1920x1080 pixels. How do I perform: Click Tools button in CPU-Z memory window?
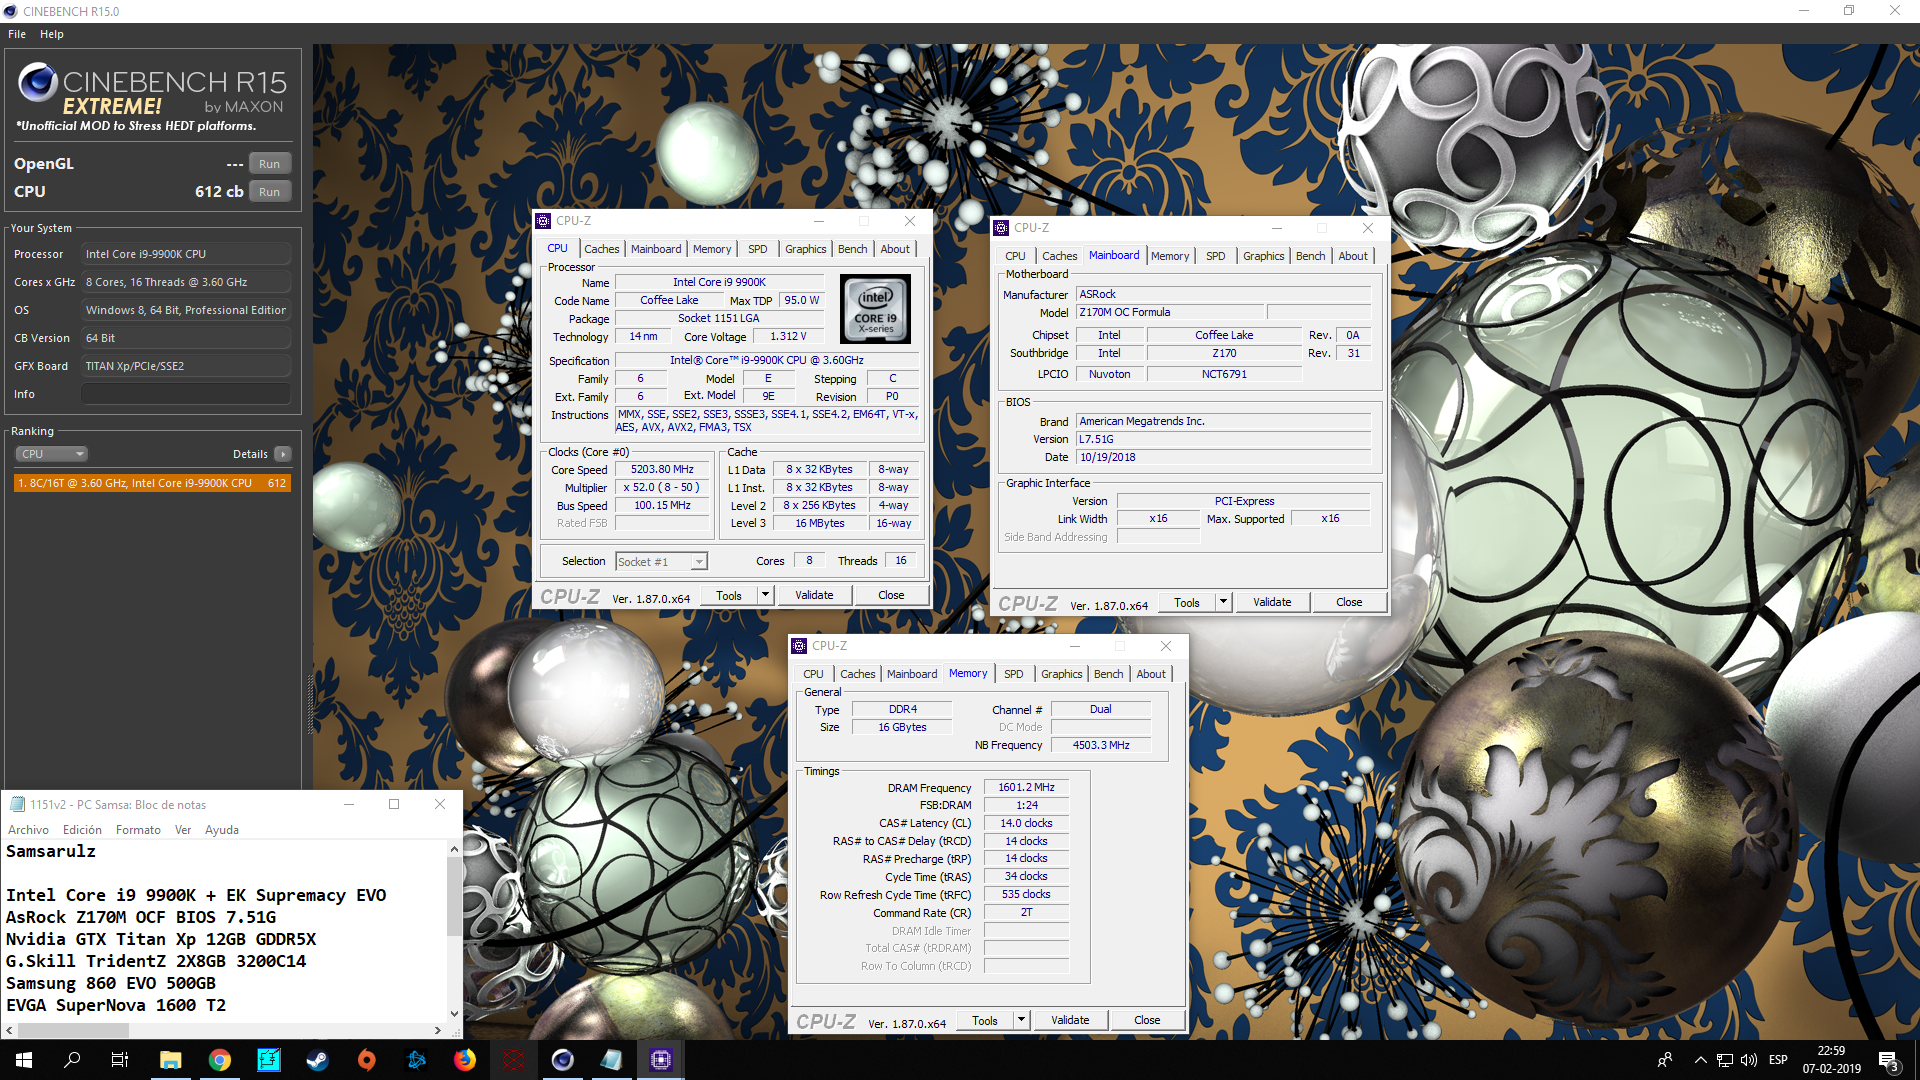(x=985, y=1020)
